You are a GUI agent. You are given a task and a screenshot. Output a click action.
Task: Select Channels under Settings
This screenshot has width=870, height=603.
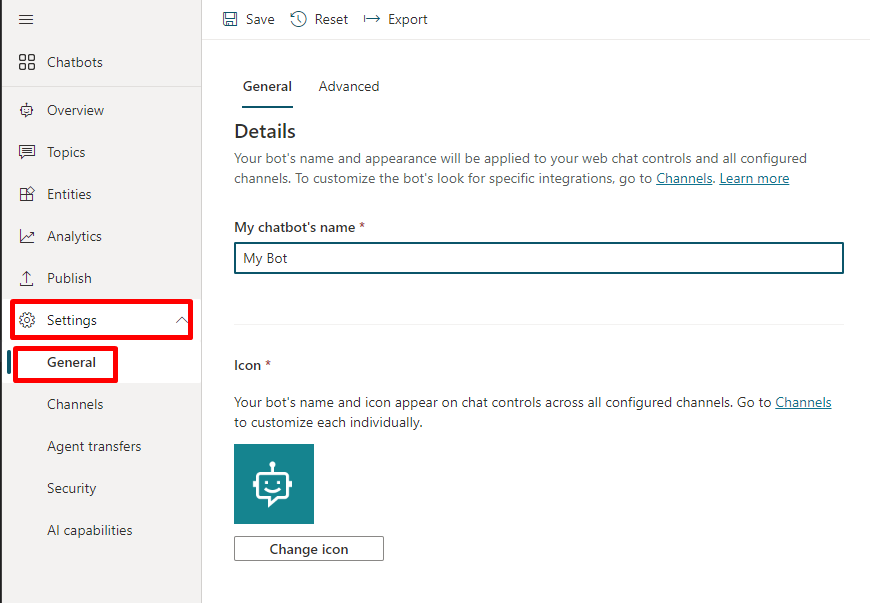[75, 404]
